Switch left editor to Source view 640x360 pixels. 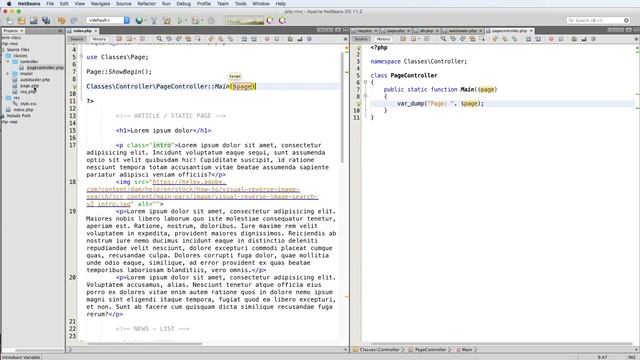pos(77,39)
